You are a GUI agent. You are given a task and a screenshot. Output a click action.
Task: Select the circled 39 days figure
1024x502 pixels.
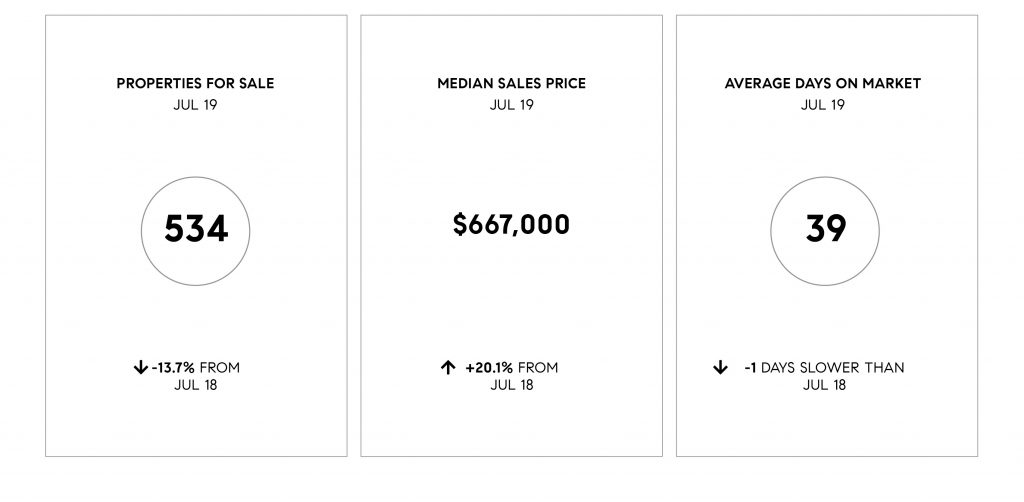click(x=825, y=231)
